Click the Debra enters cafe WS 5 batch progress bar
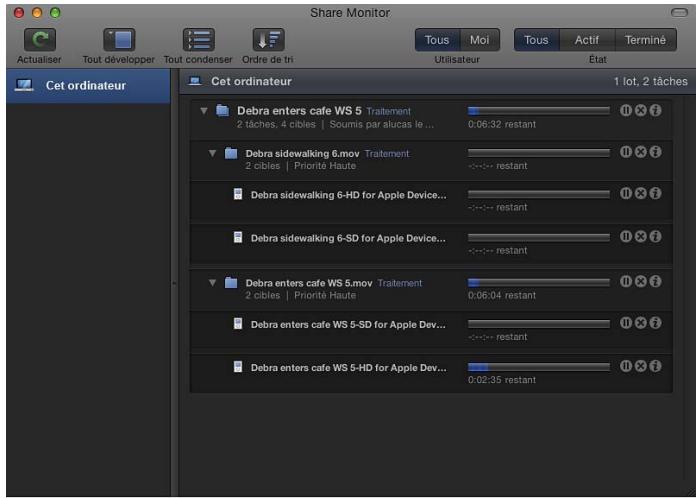Image resolution: width=696 pixels, height=498 pixels. click(538, 111)
